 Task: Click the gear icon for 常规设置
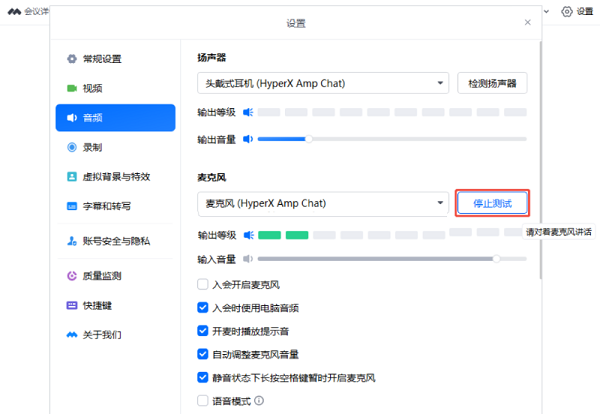coord(72,59)
